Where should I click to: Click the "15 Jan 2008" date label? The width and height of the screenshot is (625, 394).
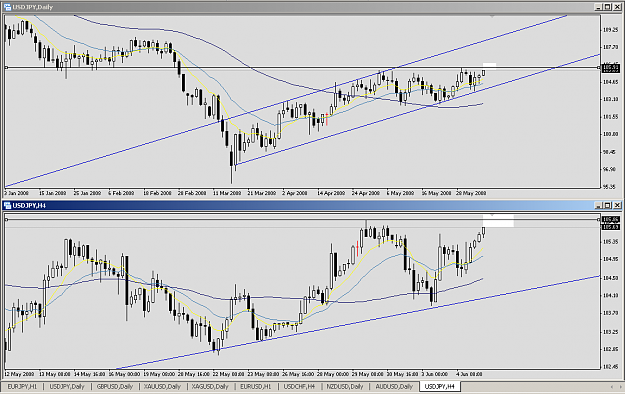click(x=52, y=193)
